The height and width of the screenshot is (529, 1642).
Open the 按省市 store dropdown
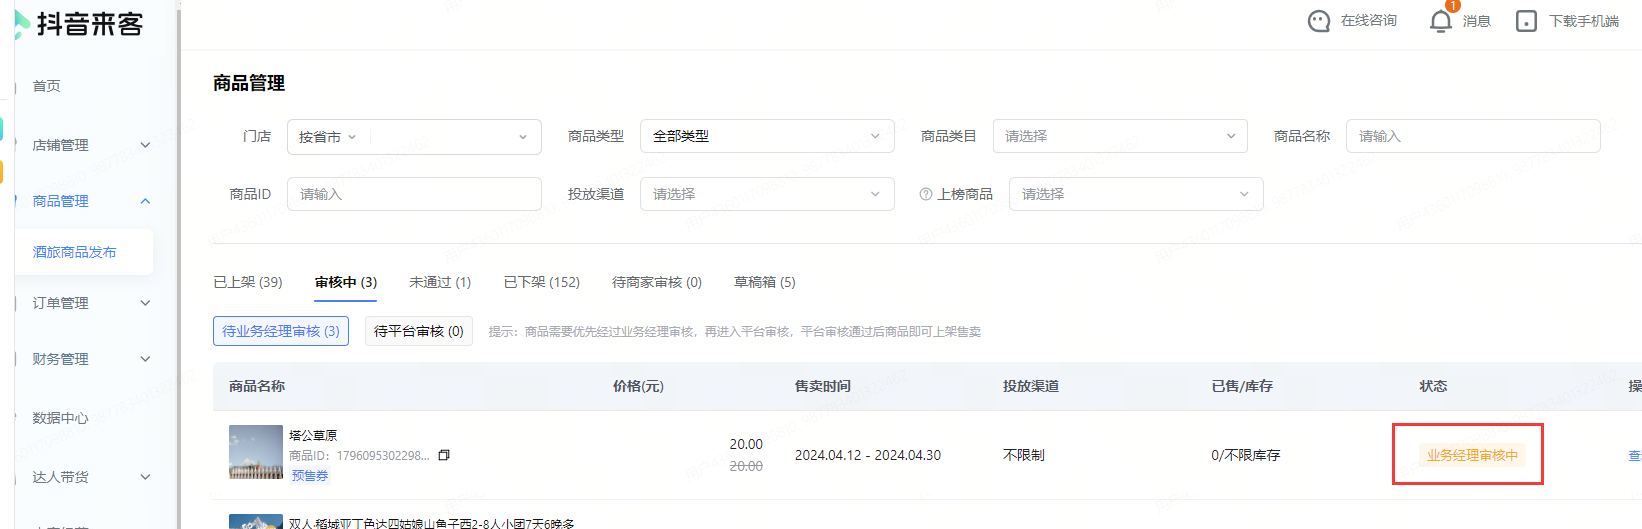(x=327, y=137)
